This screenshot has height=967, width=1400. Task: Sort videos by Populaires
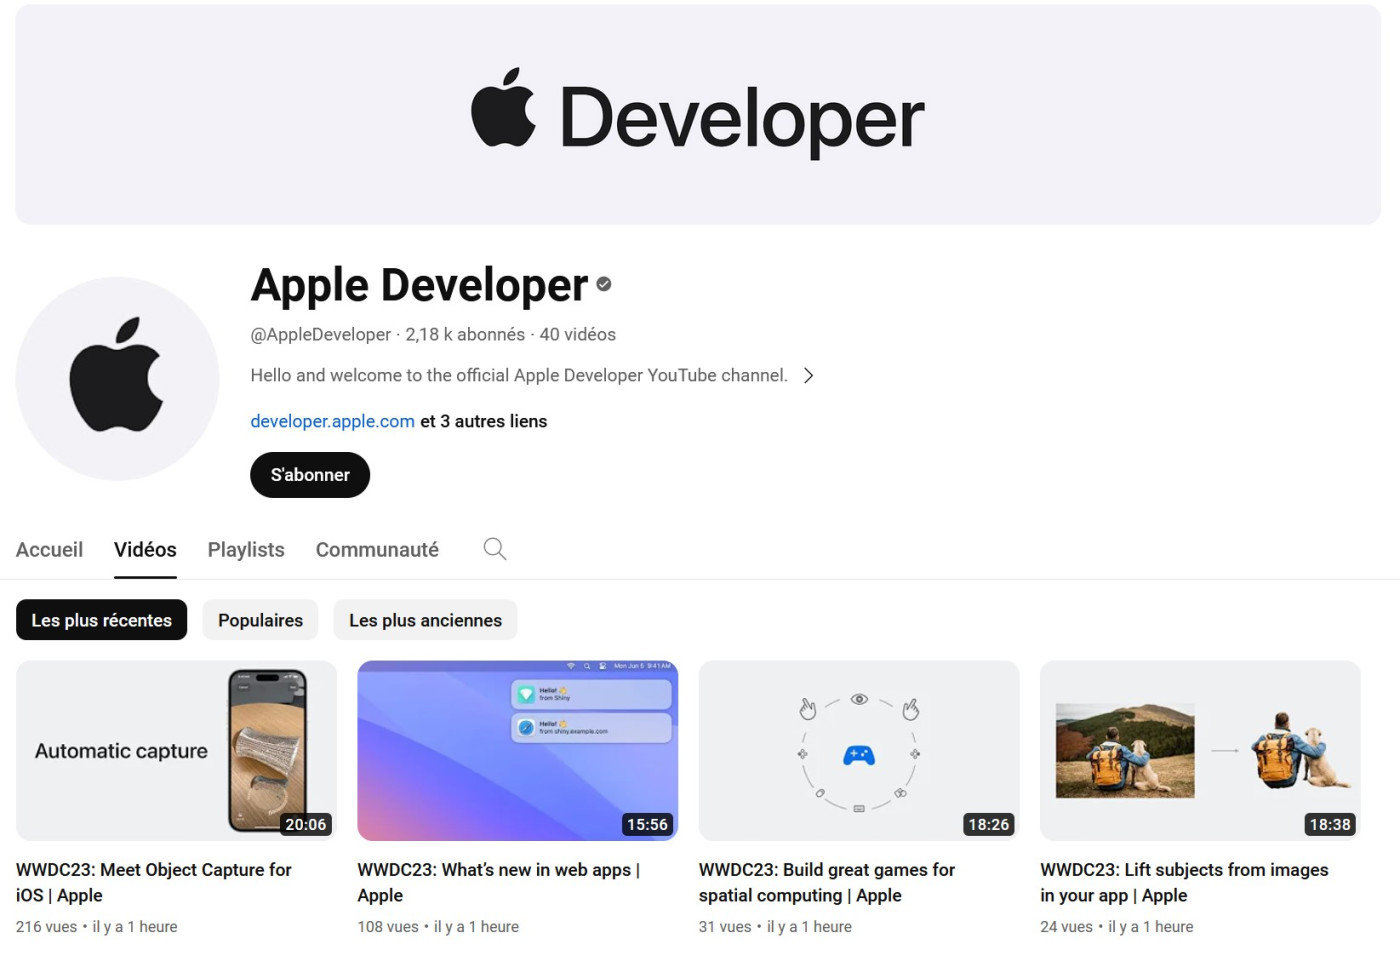click(260, 620)
